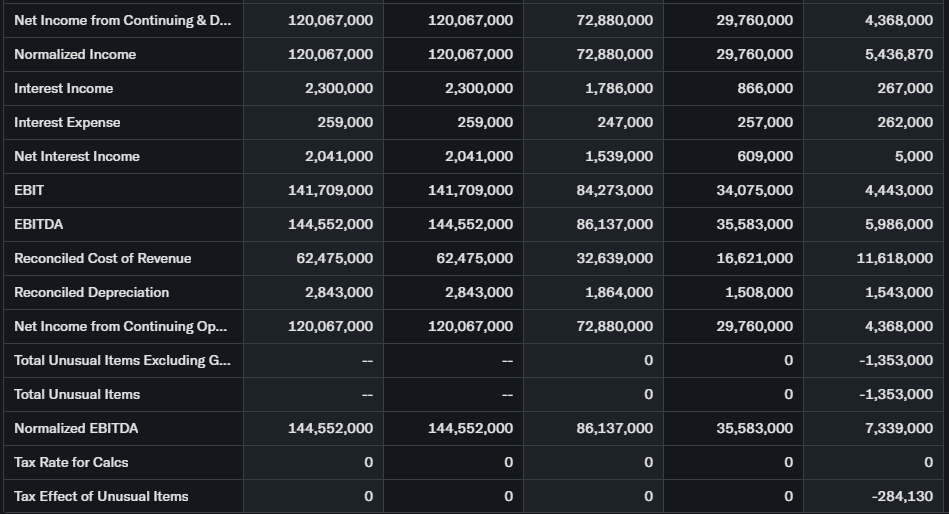This screenshot has height=514, width=949.
Task: Click the 5,436,870 Normalized Income cell
Action: coord(899,54)
